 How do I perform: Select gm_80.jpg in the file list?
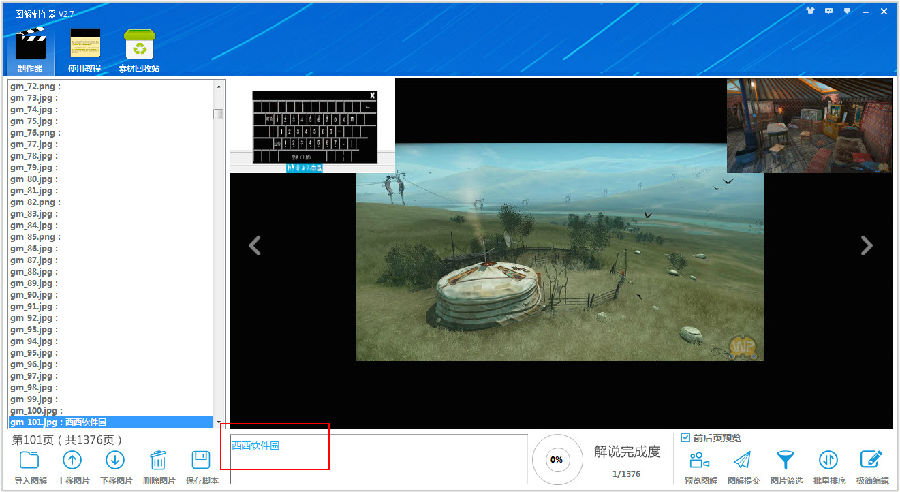[34, 179]
